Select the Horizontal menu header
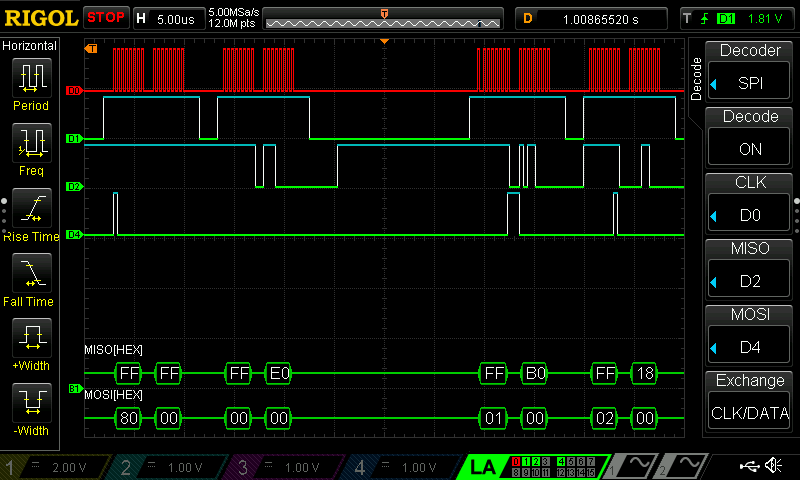 [x=30, y=45]
